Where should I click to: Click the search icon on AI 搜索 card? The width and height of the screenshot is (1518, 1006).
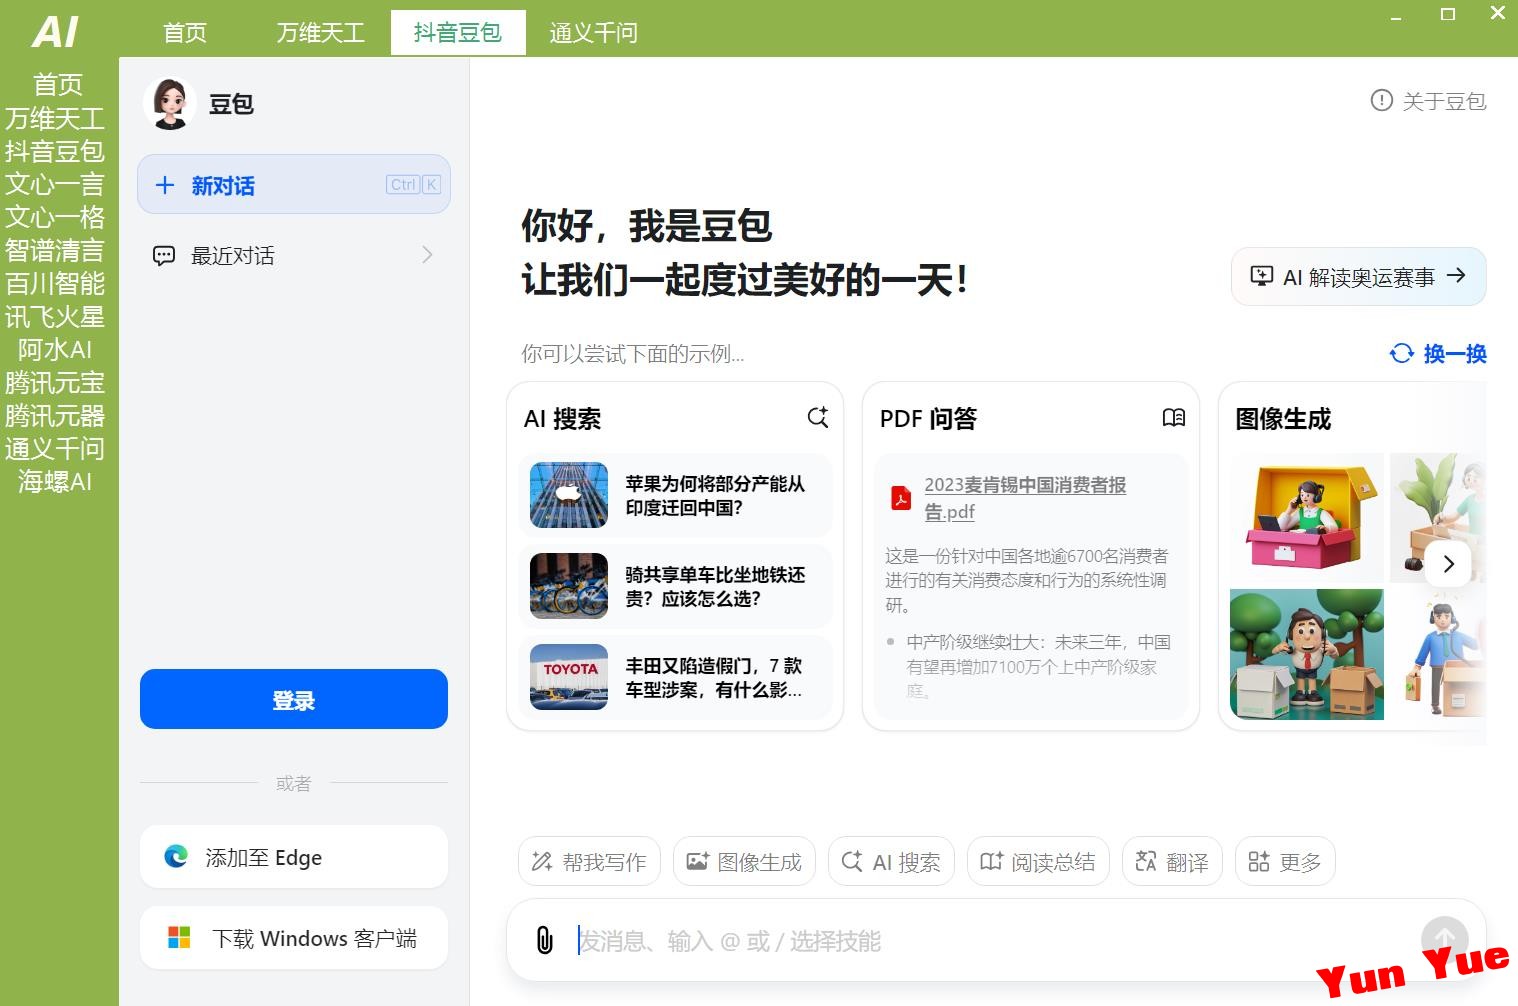[x=818, y=418]
